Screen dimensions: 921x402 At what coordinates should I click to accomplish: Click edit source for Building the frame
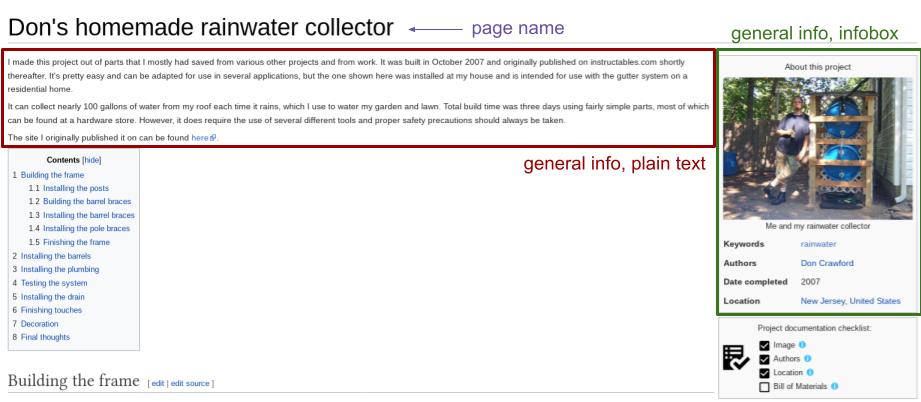point(190,384)
